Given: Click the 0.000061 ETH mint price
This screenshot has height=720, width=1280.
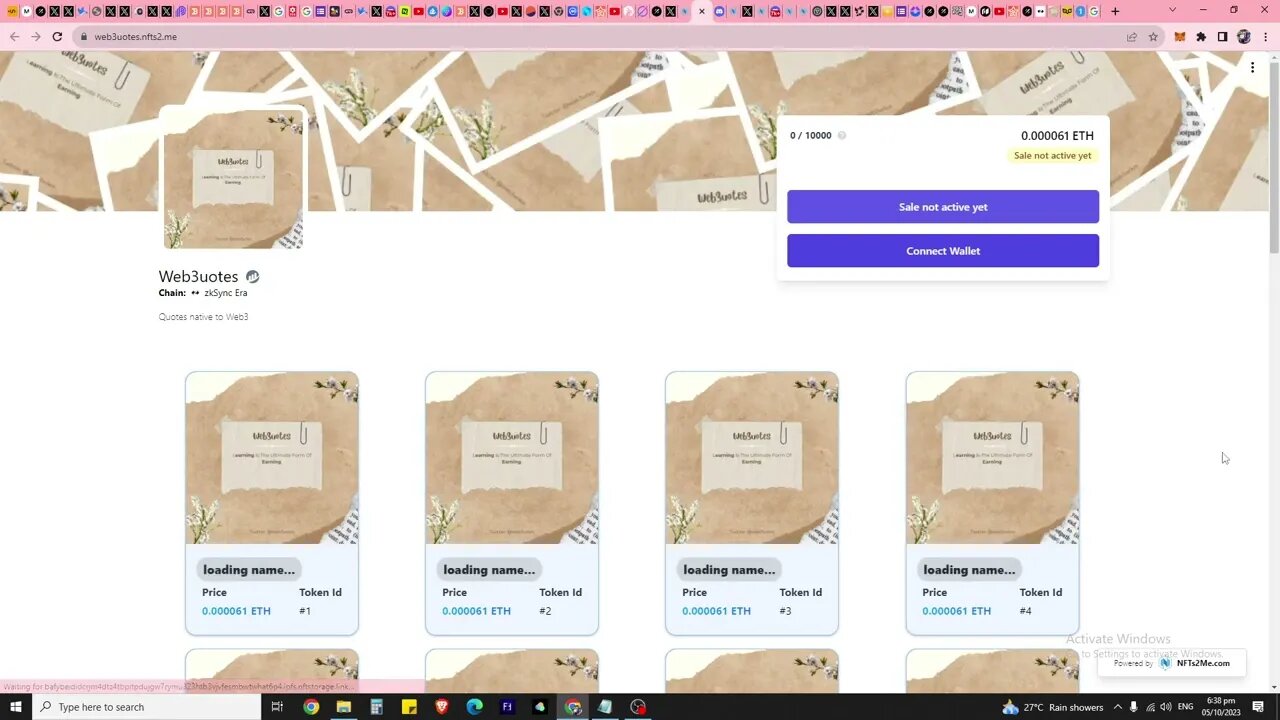Looking at the screenshot, I should tap(1057, 136).
